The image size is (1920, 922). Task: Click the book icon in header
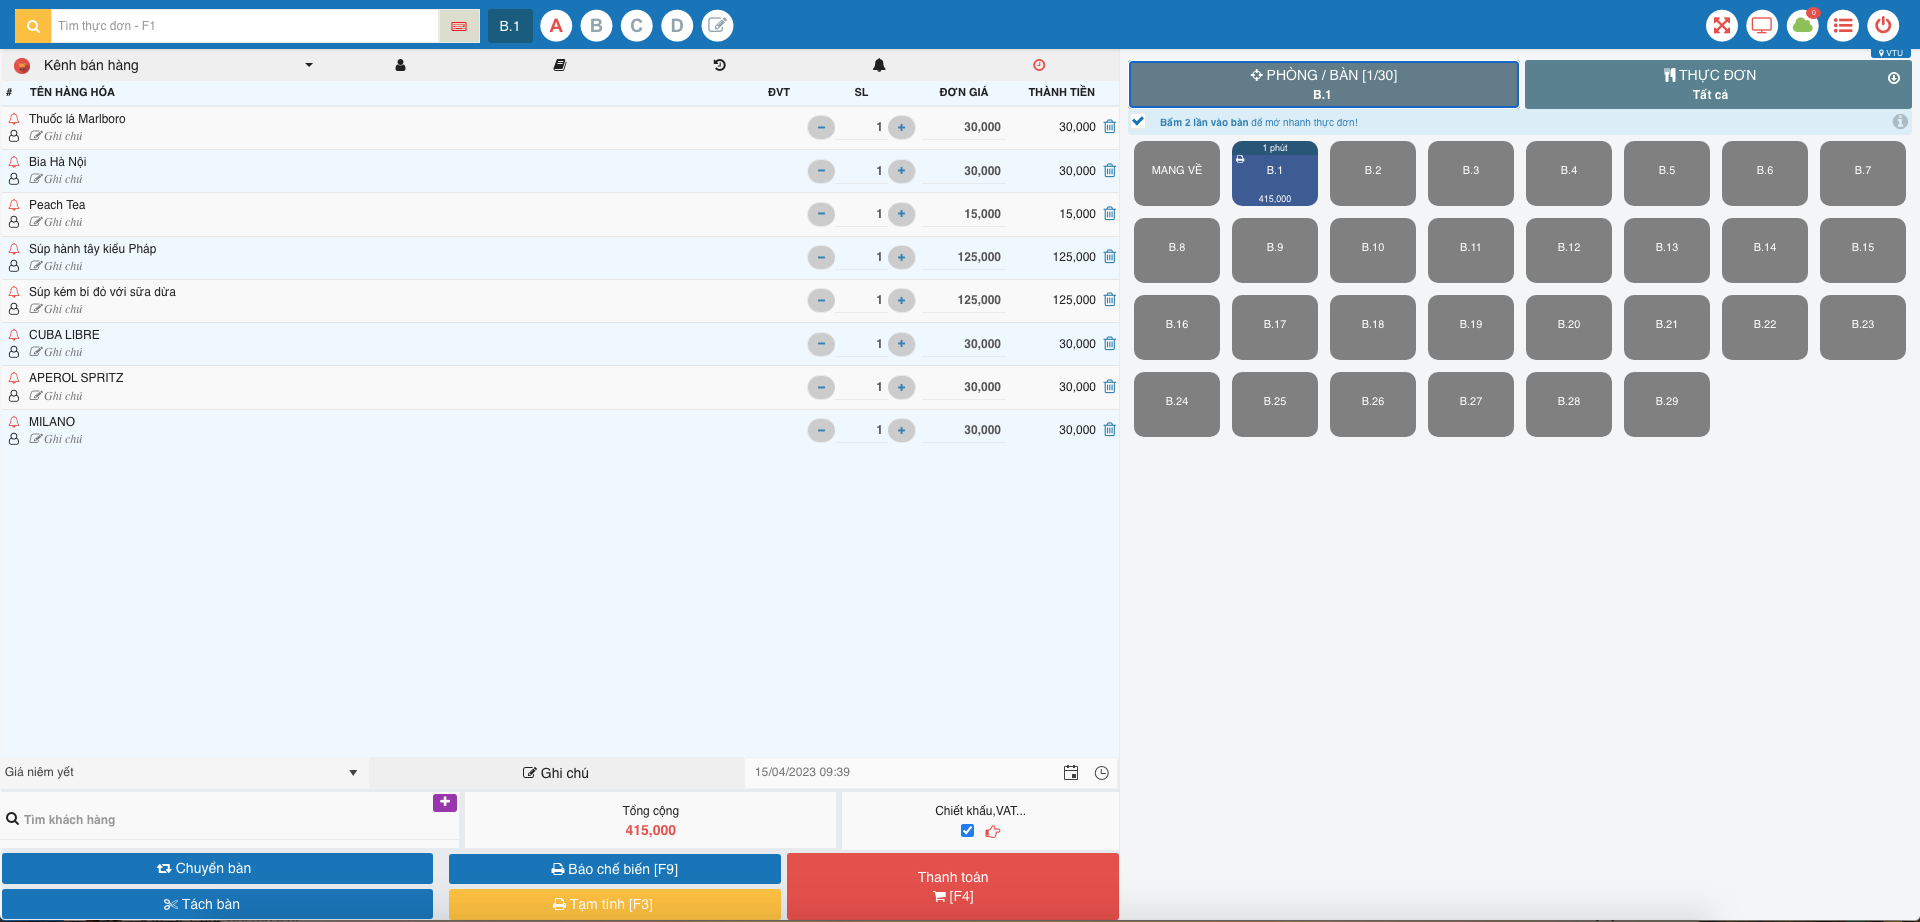tap(560, 65)
